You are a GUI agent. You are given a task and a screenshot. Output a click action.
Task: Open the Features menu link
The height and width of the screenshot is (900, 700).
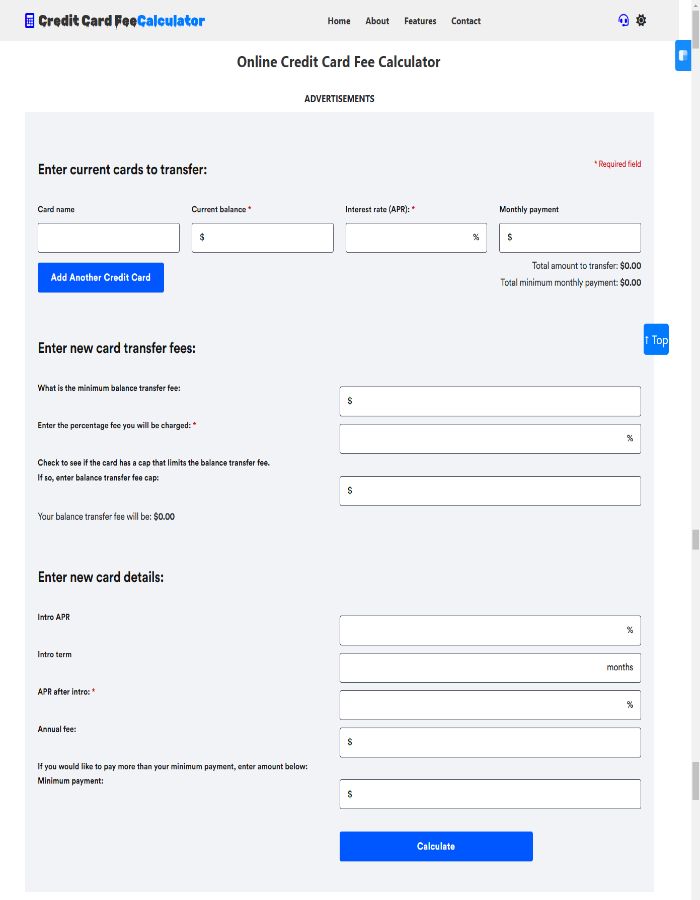pyautogui.click(x=420, y=21)
